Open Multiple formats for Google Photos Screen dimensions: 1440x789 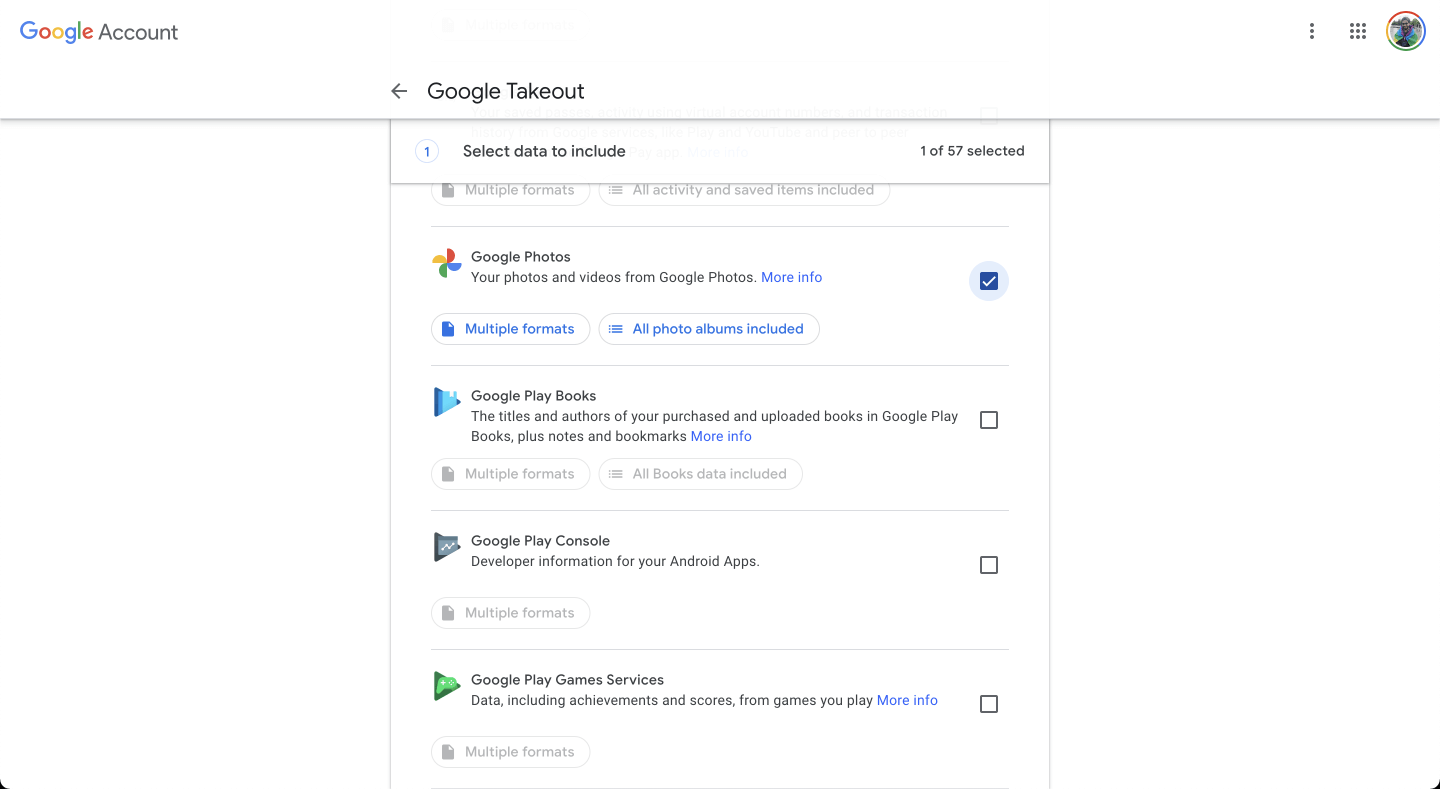coord(510,328)
